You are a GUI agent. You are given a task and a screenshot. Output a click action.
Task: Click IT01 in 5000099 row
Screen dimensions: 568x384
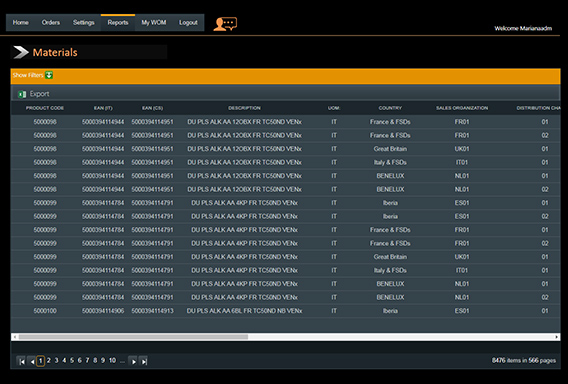coord(462,270)
